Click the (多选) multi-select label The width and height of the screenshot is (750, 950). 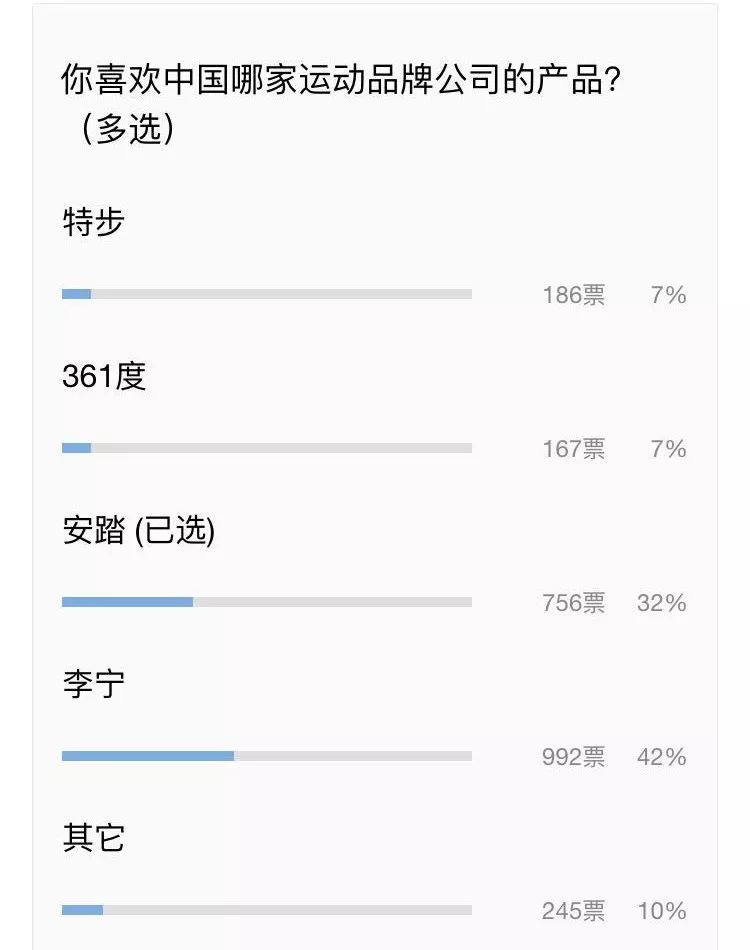pyautogui.click(x=128, y=128)
